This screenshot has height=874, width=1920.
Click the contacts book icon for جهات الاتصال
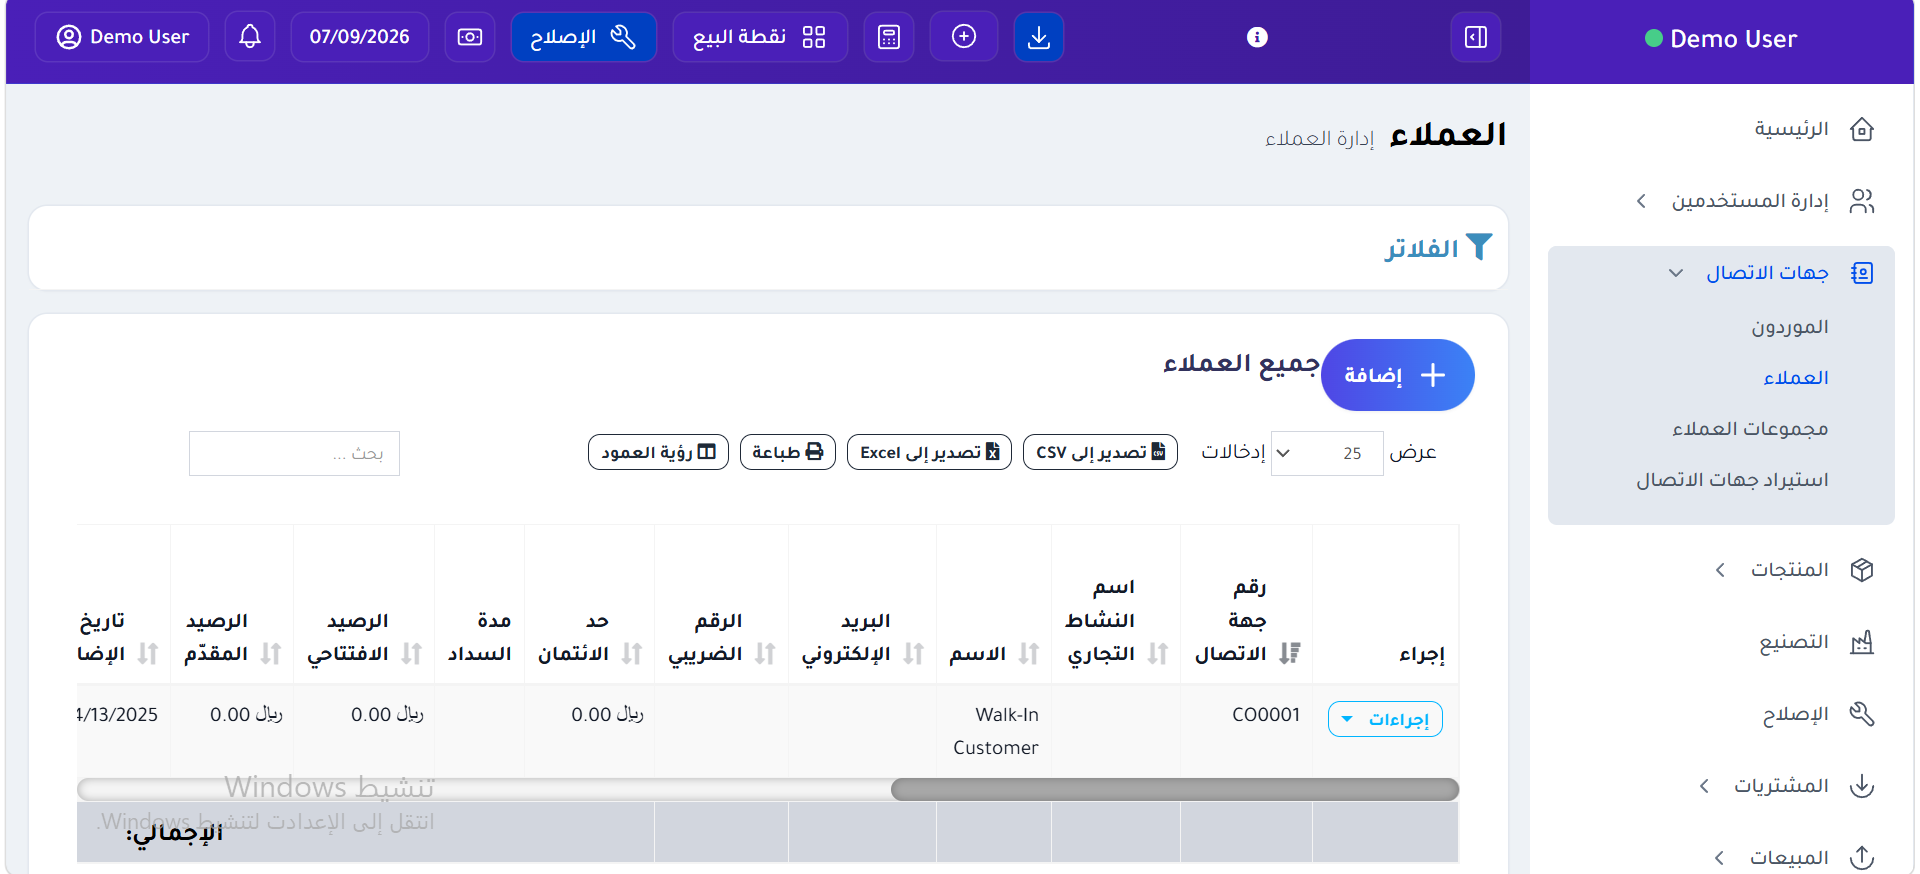click(1862, 273)
